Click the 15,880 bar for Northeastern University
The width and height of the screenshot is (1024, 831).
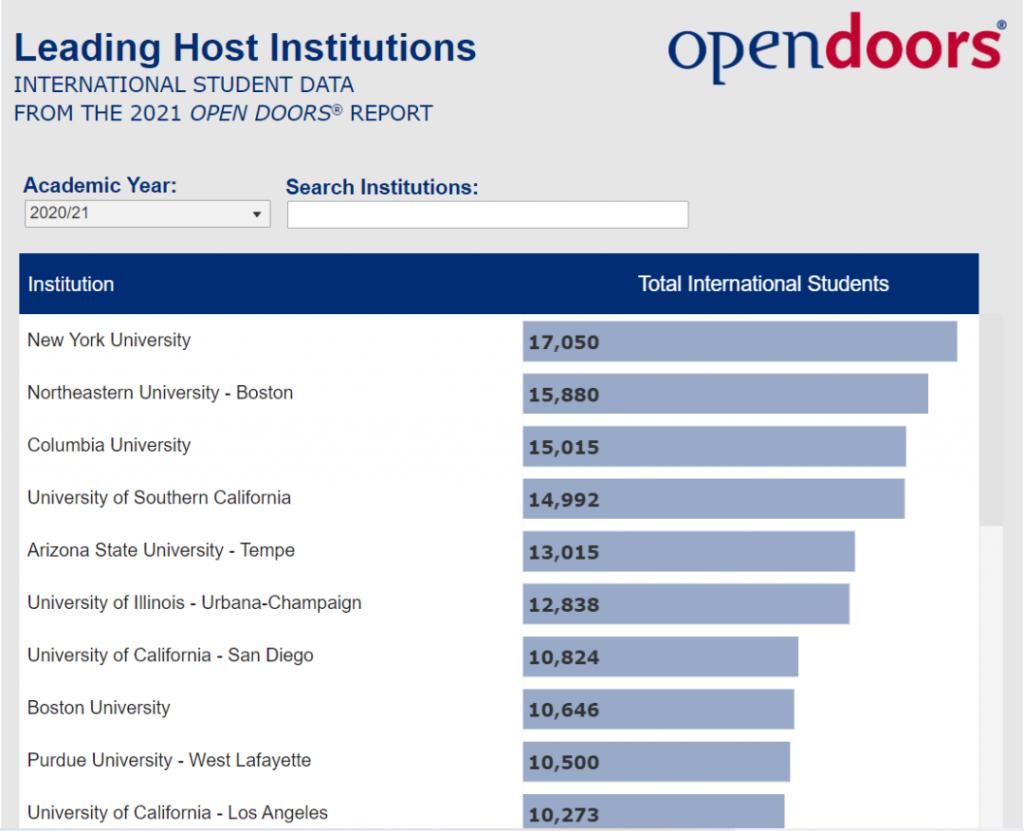coord(726,393)
